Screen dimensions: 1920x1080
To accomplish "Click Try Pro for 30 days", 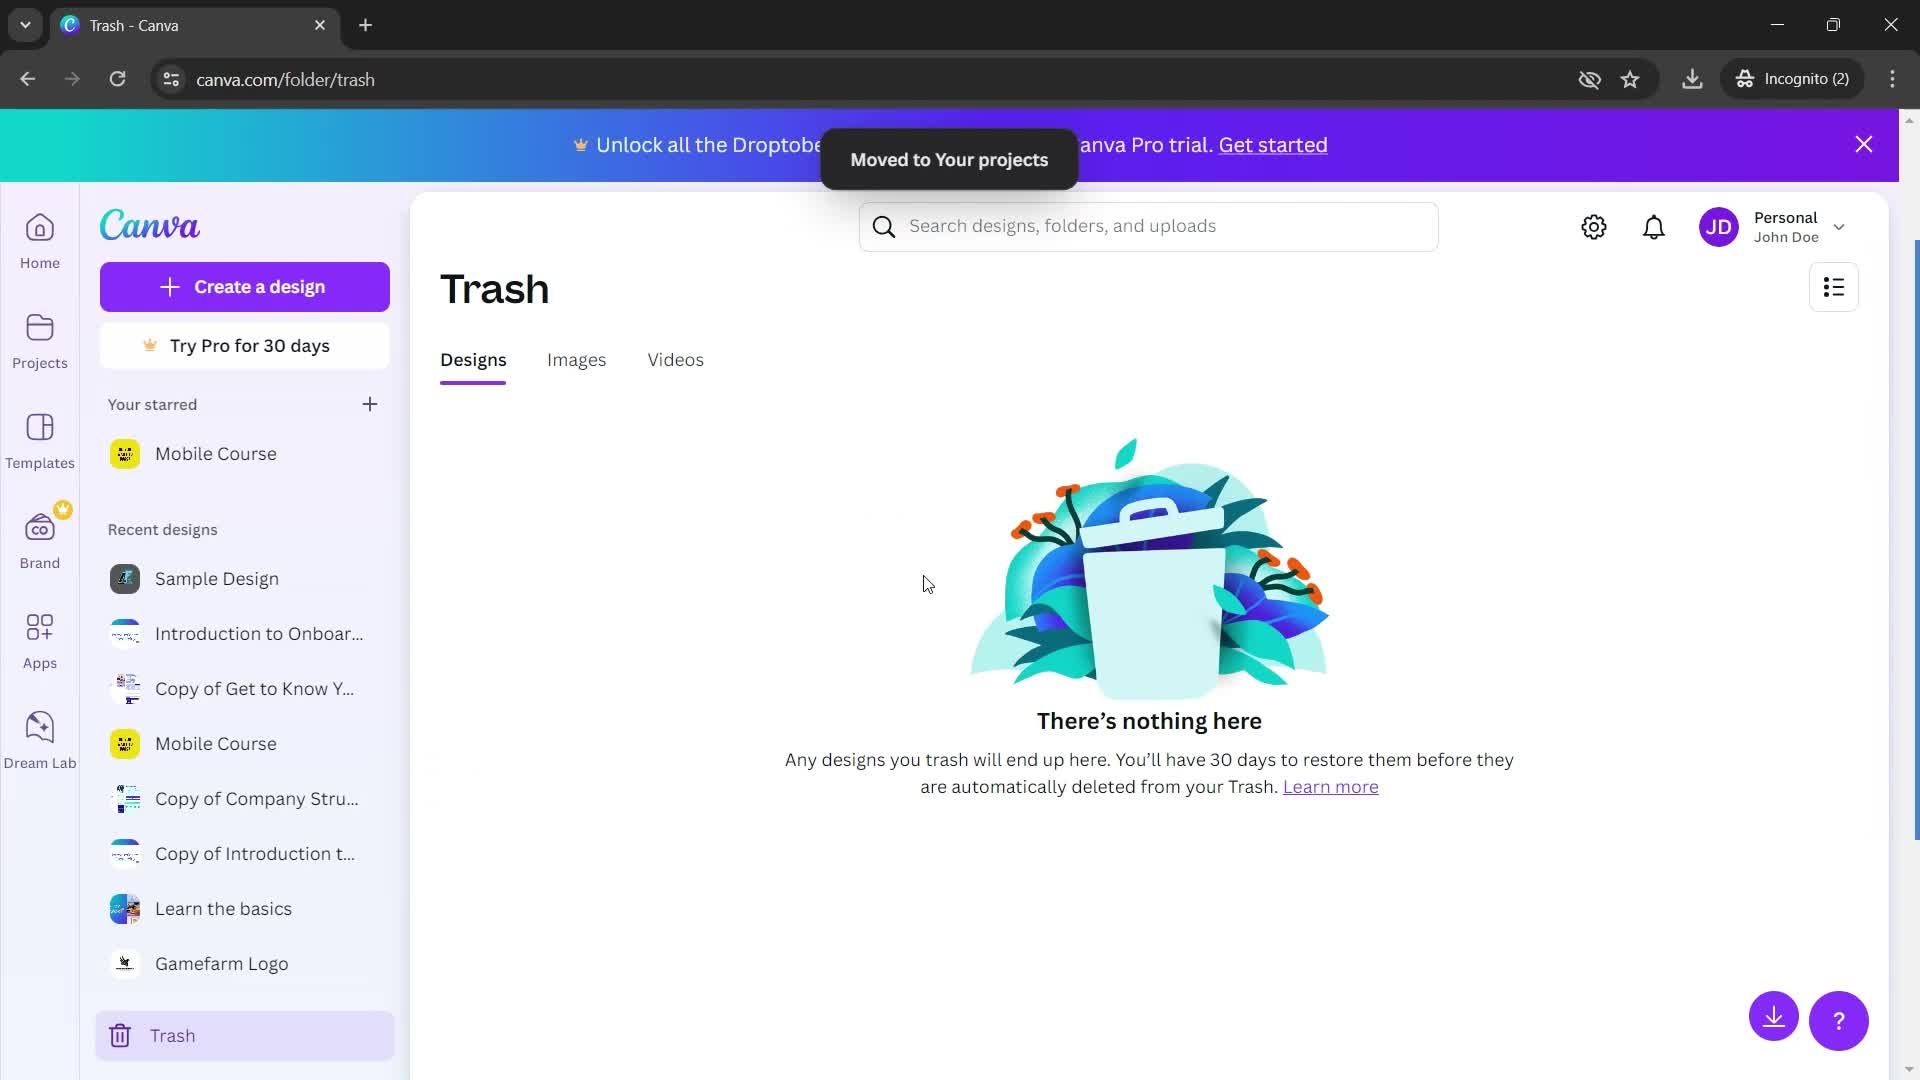I will coord(245,346).
